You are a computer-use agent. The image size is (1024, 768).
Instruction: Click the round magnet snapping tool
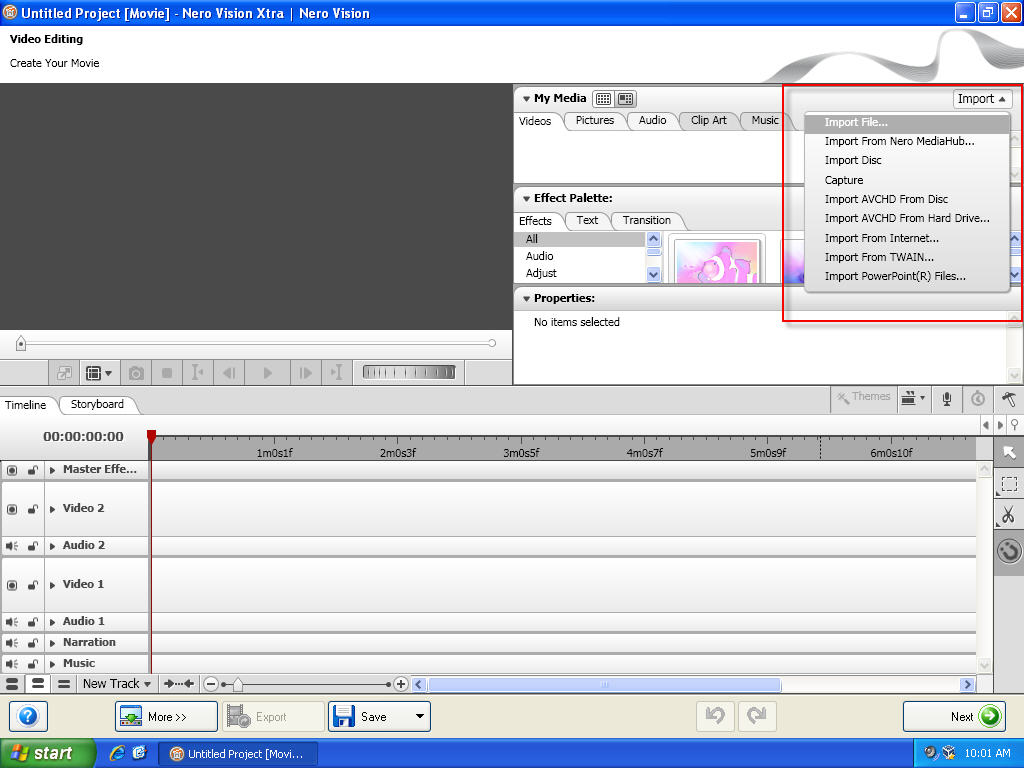tap(1009, 551)
